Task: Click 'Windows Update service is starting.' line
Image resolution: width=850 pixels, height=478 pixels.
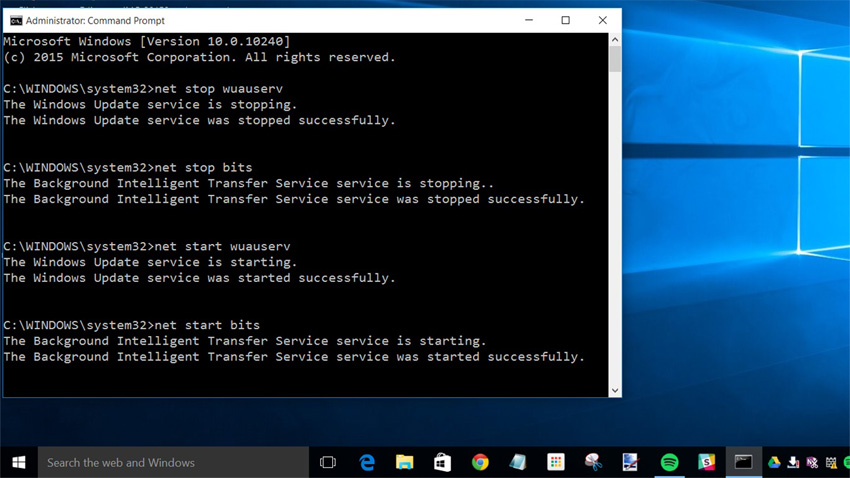Action: click(150, 262)
